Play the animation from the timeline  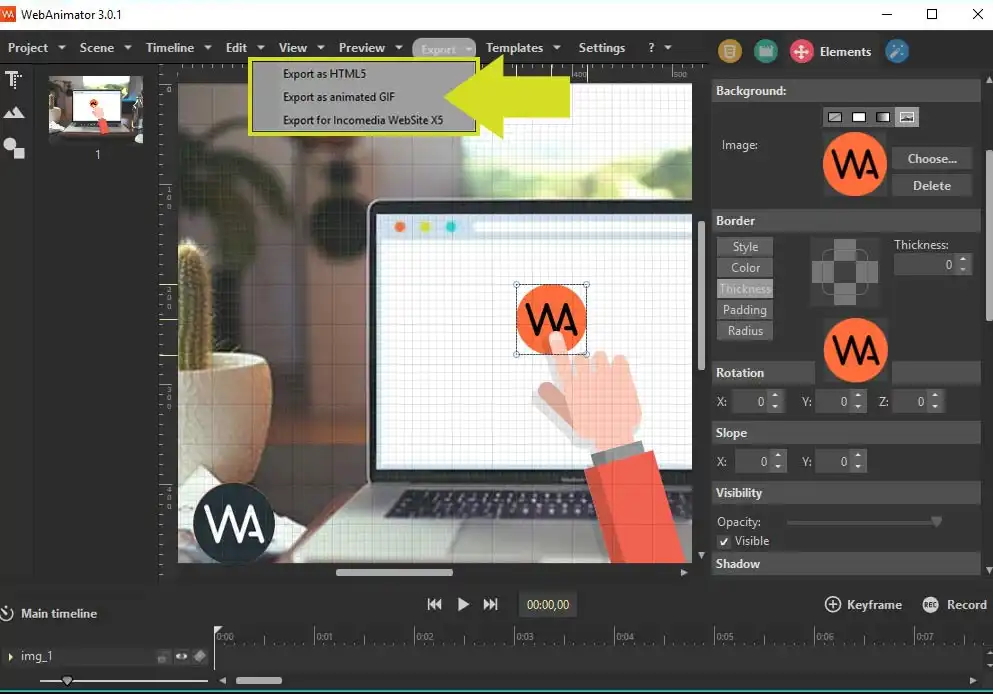[x=463, y=604]
